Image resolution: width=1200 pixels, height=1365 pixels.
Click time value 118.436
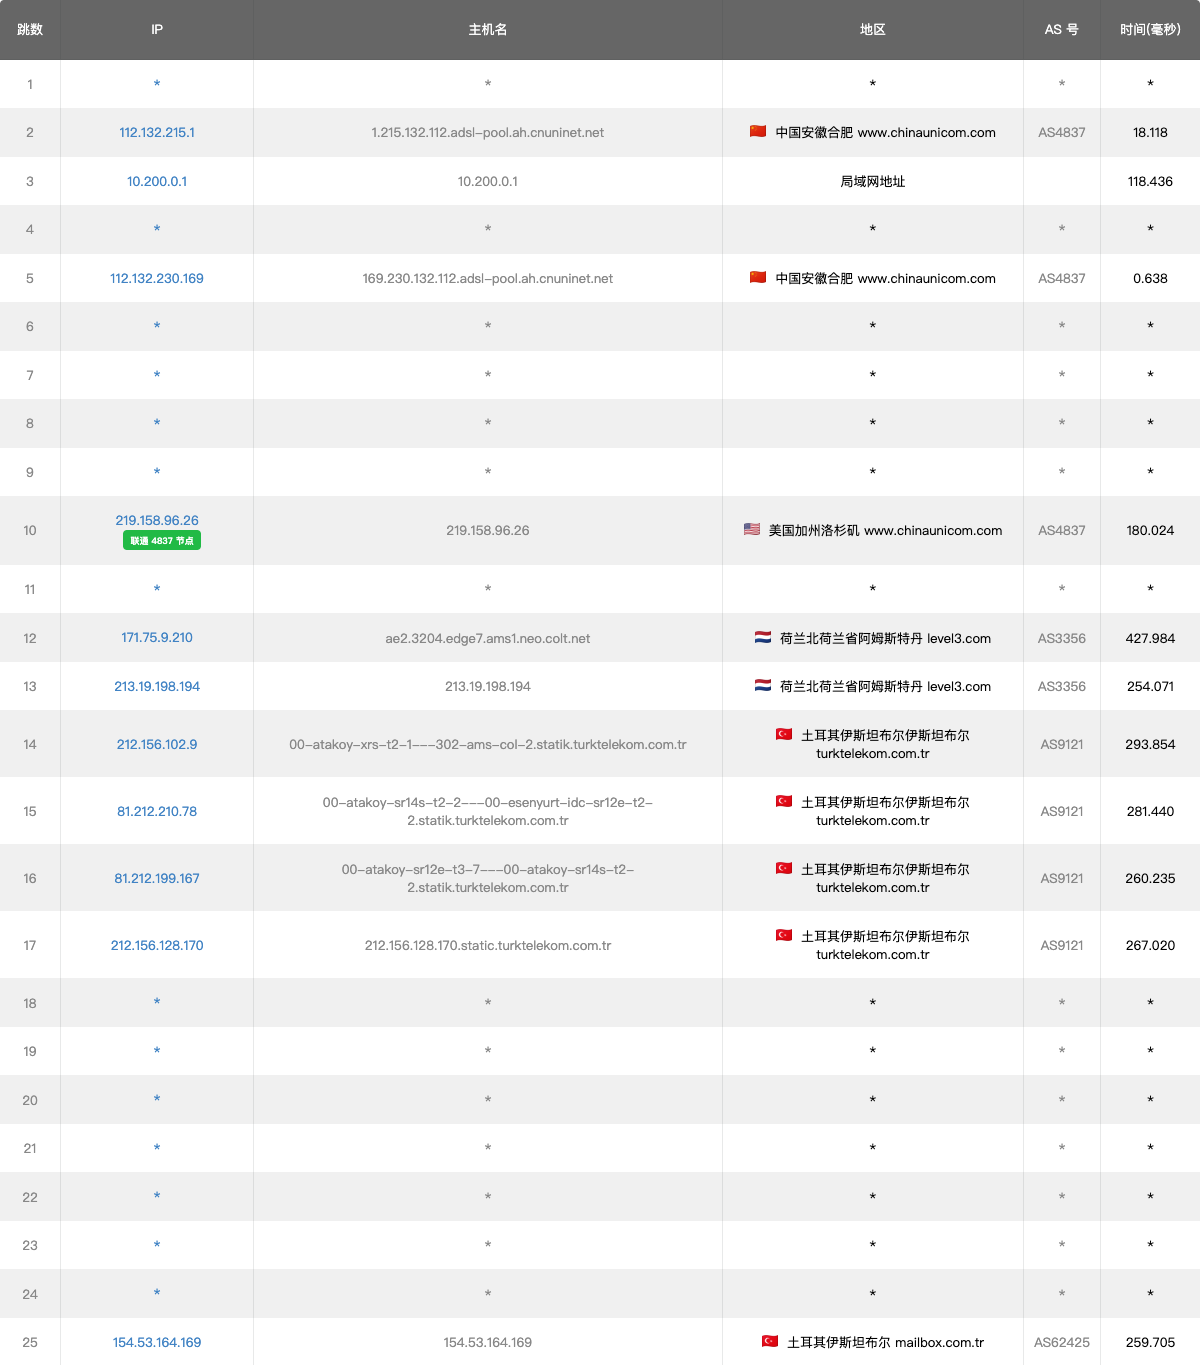click(1150, 181)
